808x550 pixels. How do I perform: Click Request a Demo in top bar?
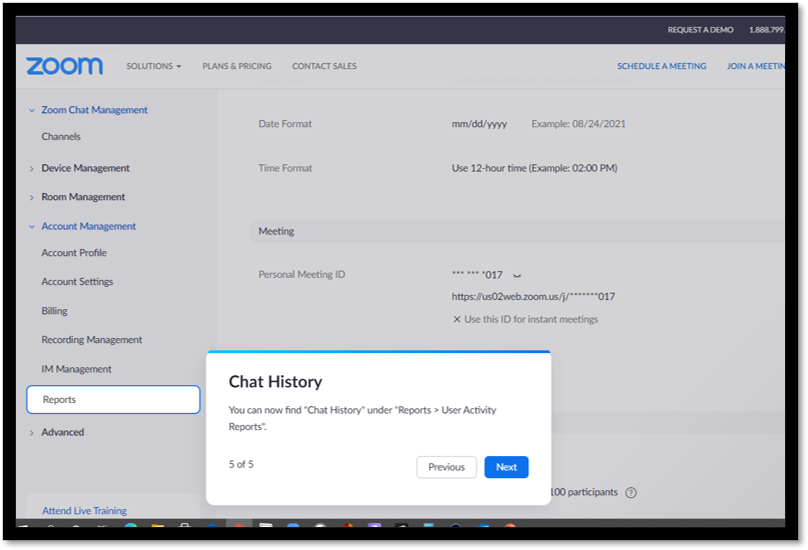tap(700, 30)
